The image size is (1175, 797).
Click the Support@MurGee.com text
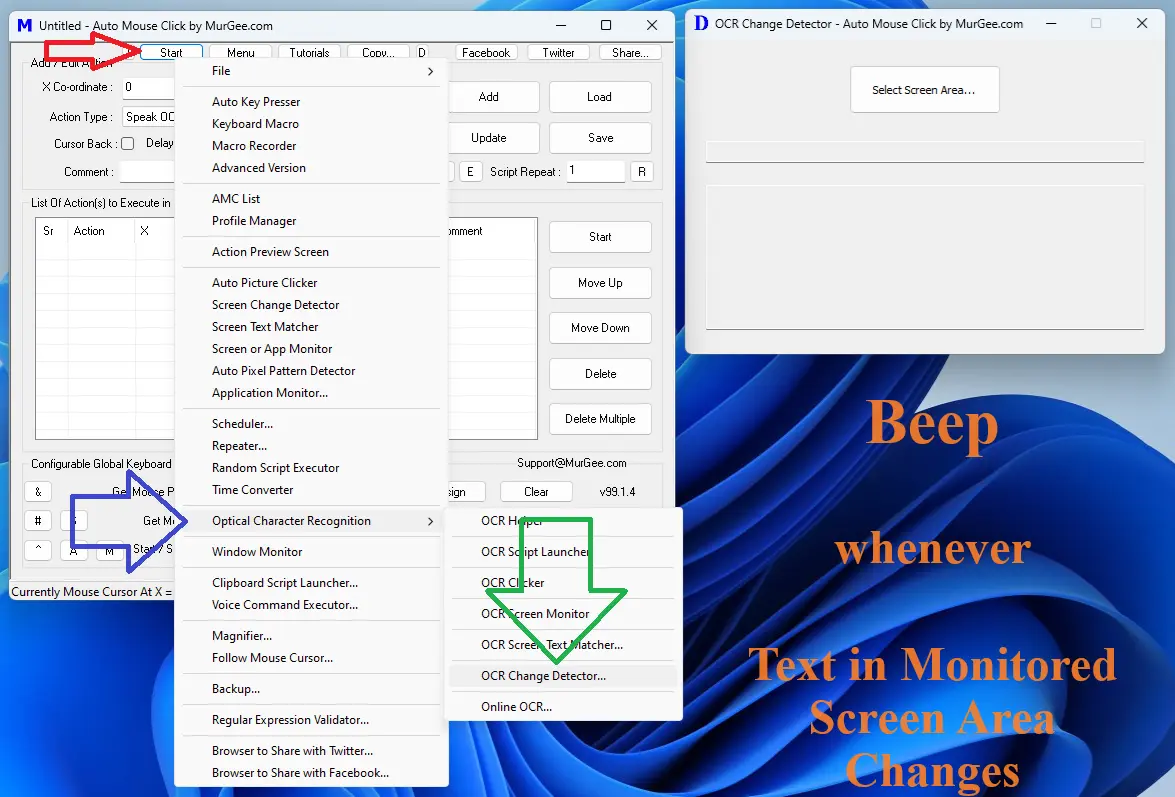[572, 463]
